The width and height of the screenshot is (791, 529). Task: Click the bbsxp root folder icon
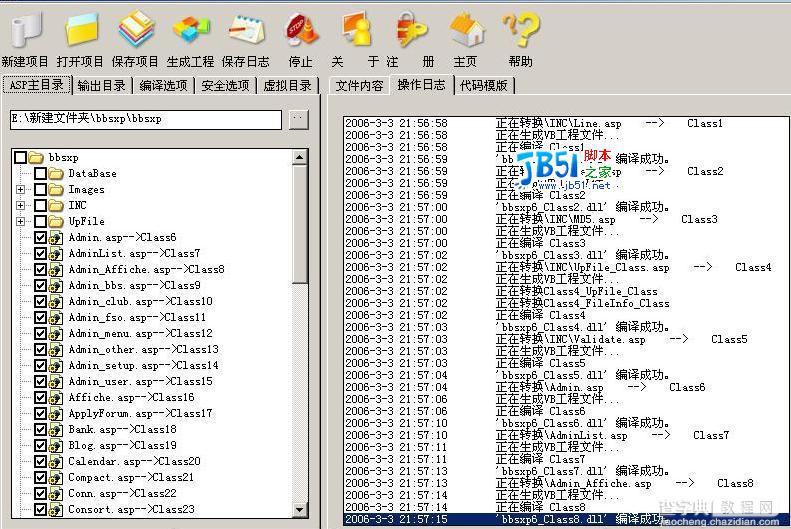pos(36,157)
